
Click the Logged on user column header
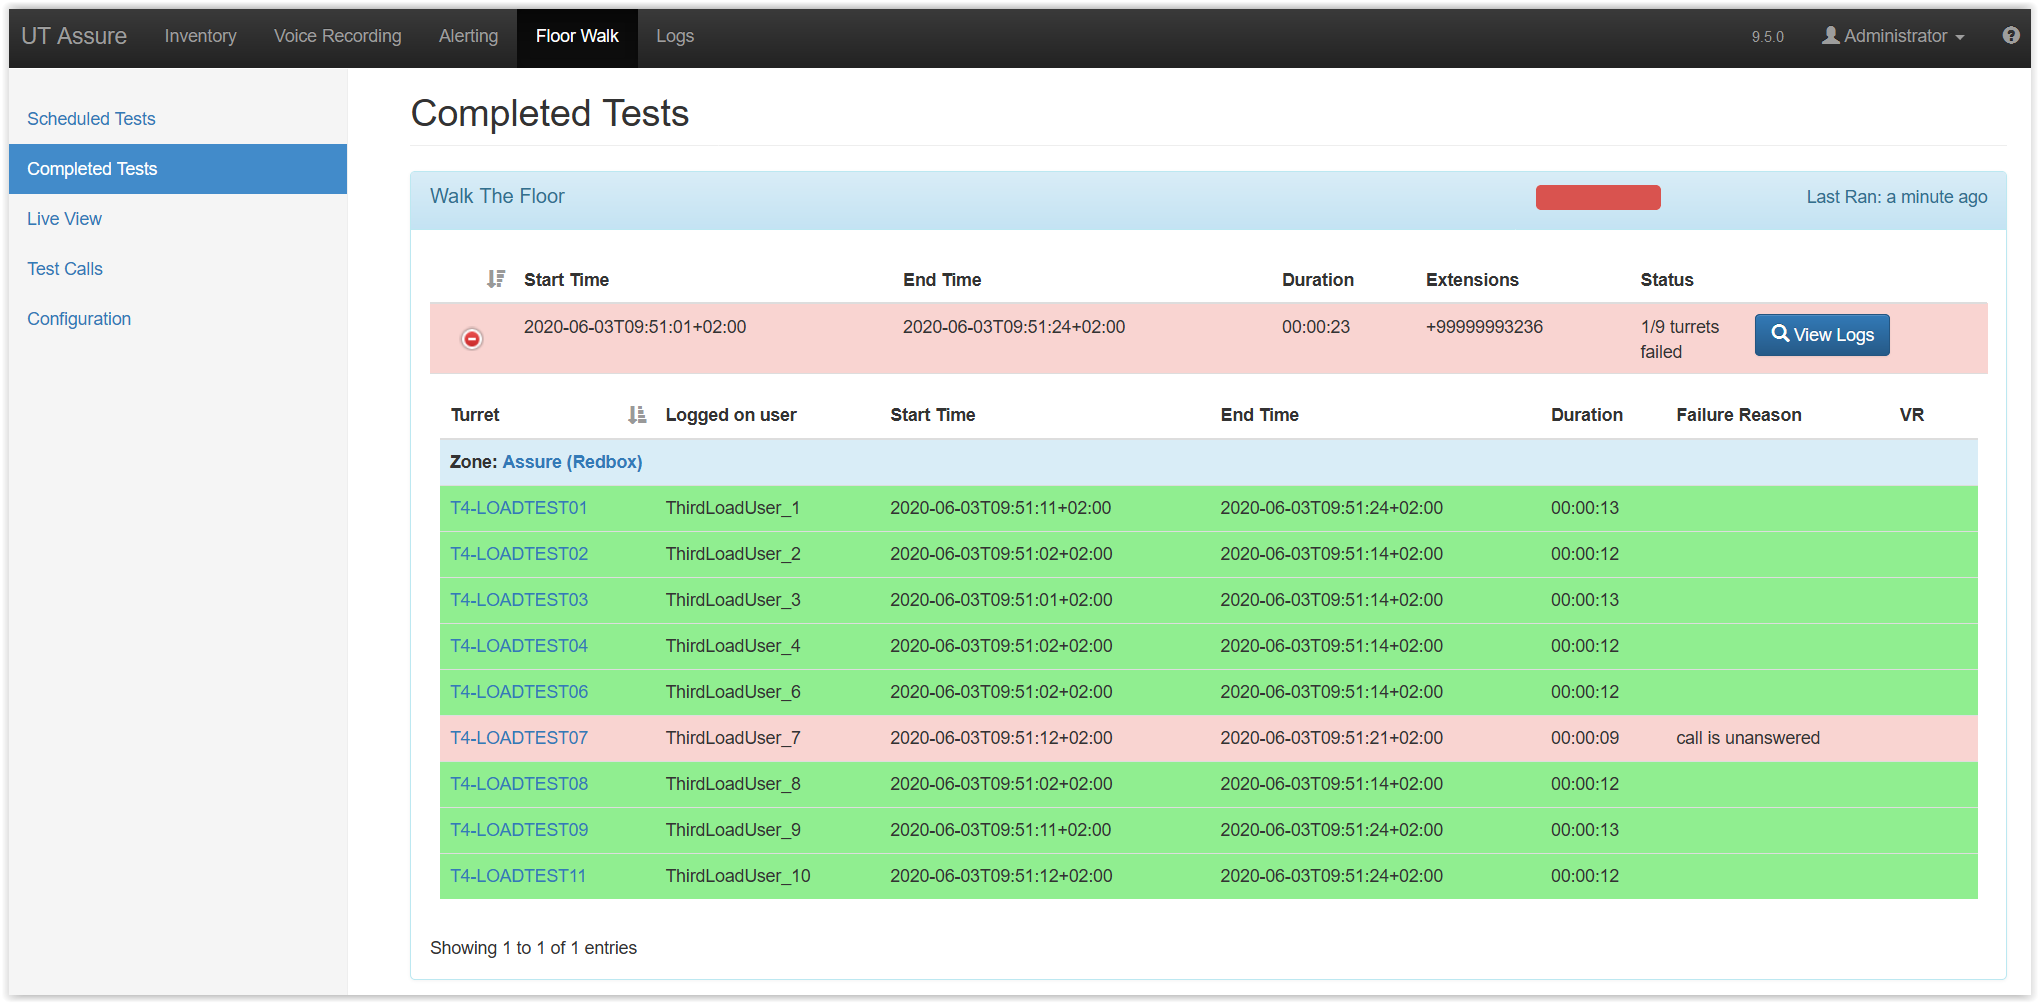tap(731, 415)
